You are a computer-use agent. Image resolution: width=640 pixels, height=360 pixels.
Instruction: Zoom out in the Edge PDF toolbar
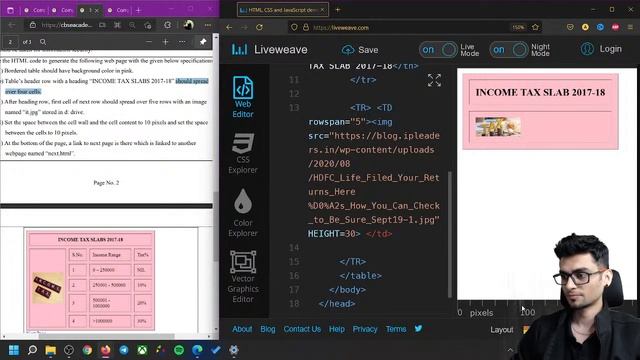coord(149,42)
